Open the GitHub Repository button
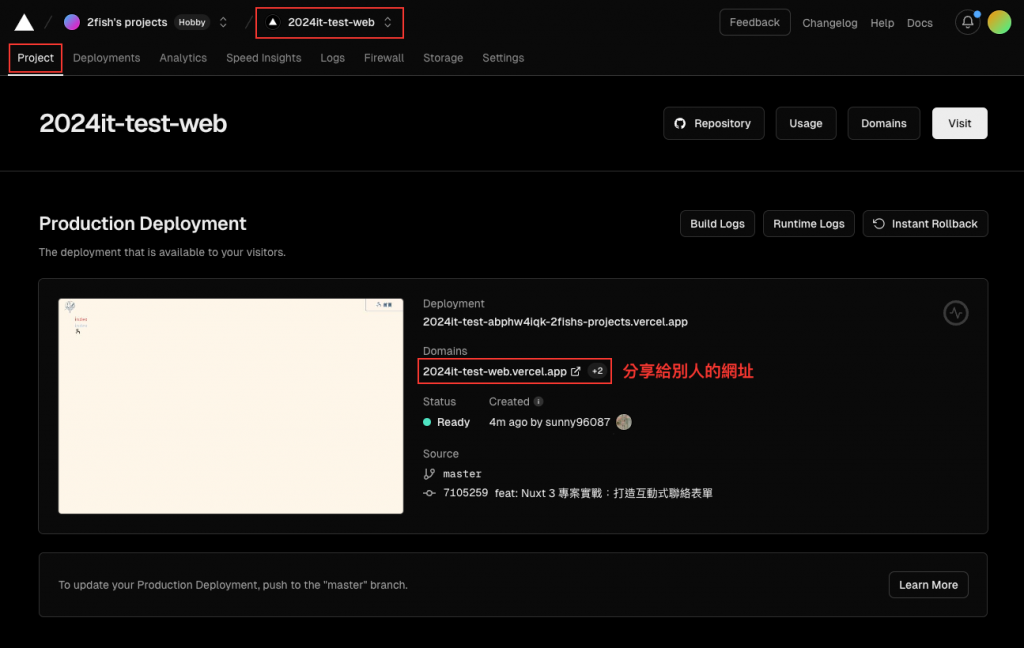Image resolution: width=1024 pixels, height=648 pixels. coord(714,123)
